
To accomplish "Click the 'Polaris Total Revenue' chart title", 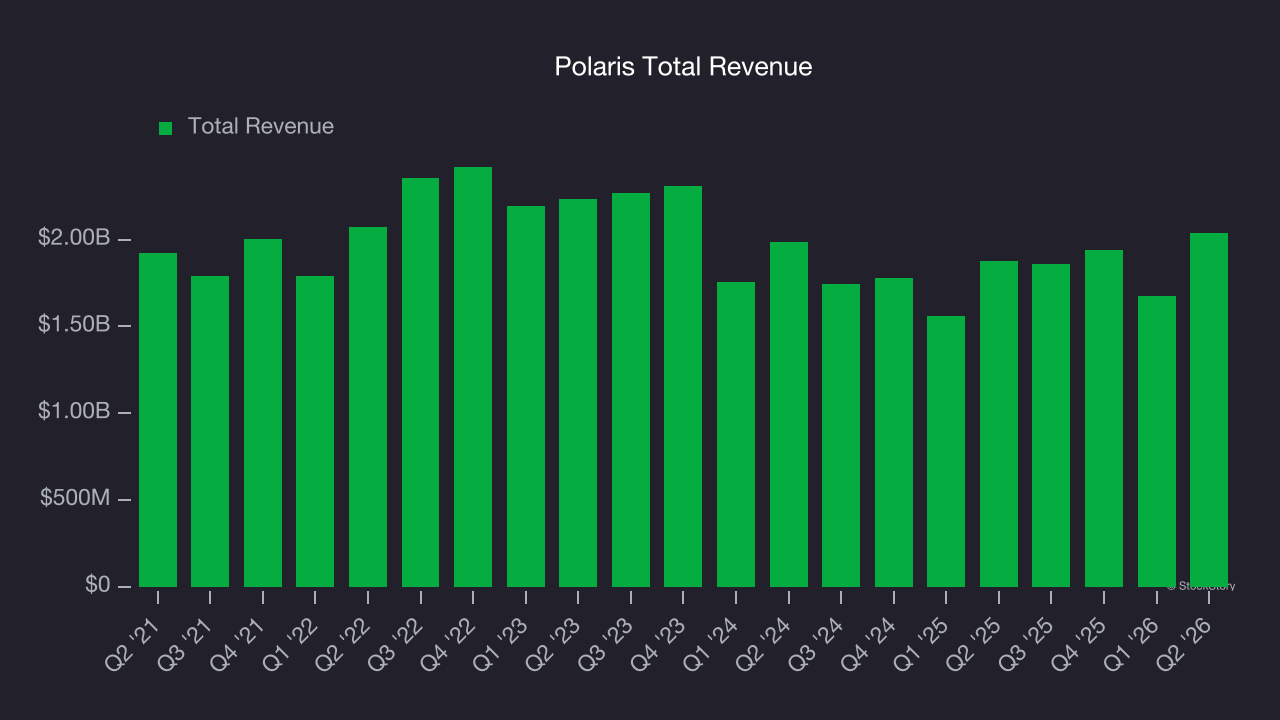I will tap(684, 67).
